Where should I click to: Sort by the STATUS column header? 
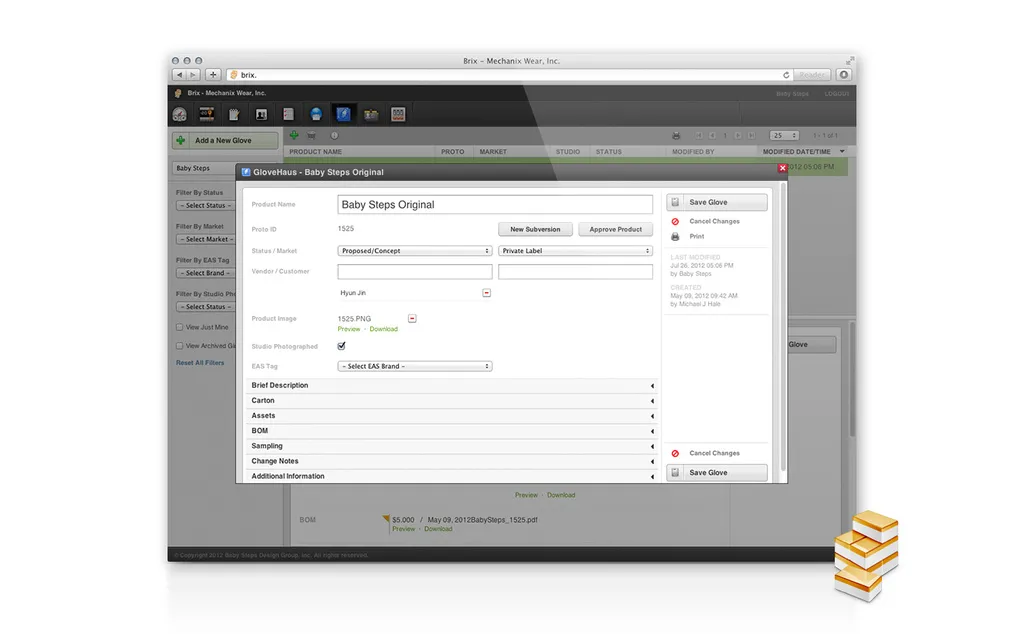(609, 151)
